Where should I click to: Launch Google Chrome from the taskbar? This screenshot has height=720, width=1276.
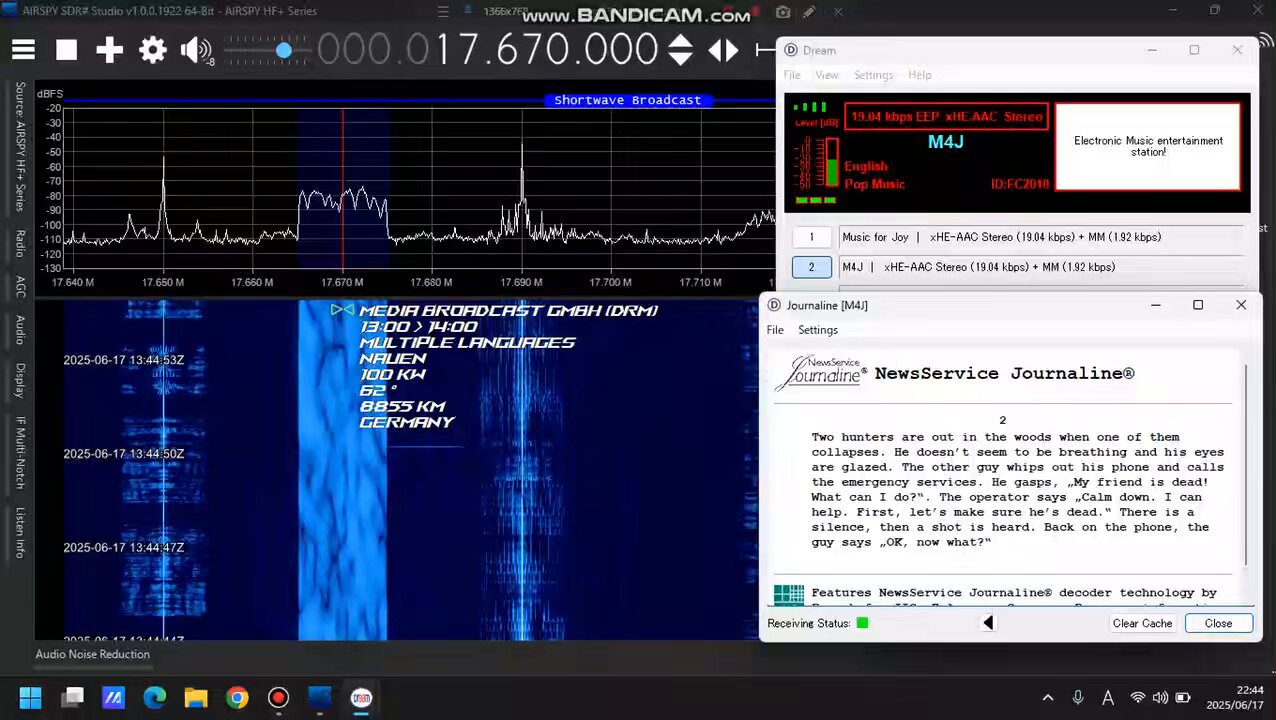(237, 697)
